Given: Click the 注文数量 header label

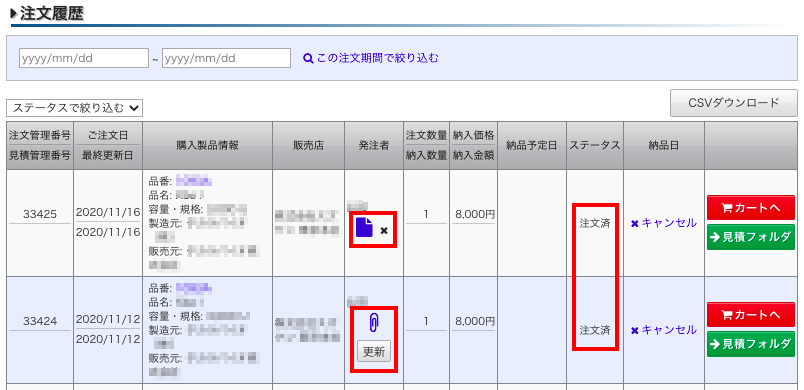Looking at the screenshot, I should click(x=427, y=136).
